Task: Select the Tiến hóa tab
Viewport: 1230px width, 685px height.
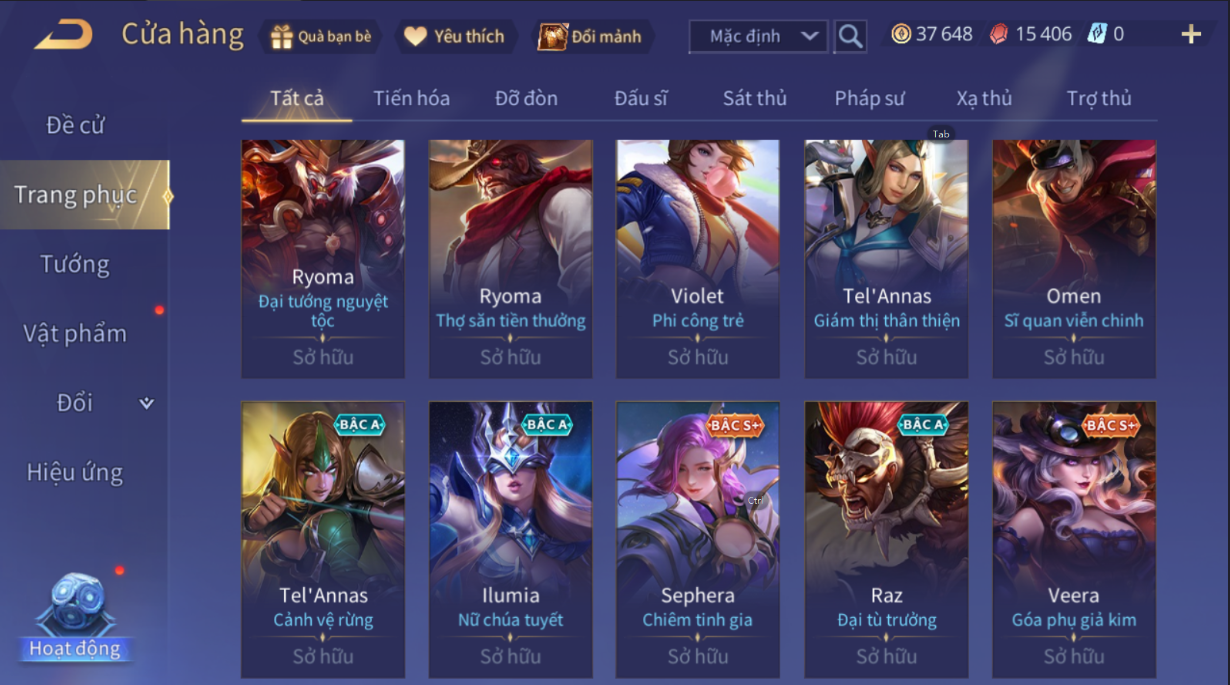Action: (411, 98)
